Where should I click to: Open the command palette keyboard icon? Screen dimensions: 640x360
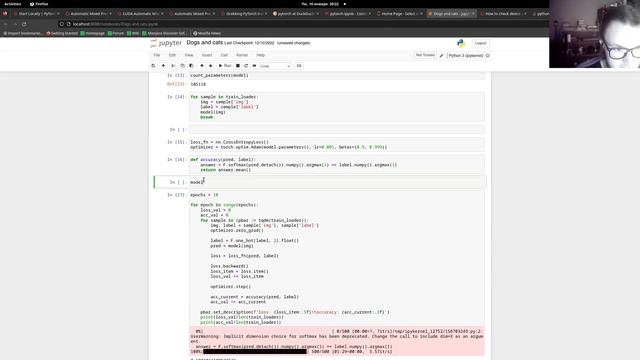(x=299, y=66)
